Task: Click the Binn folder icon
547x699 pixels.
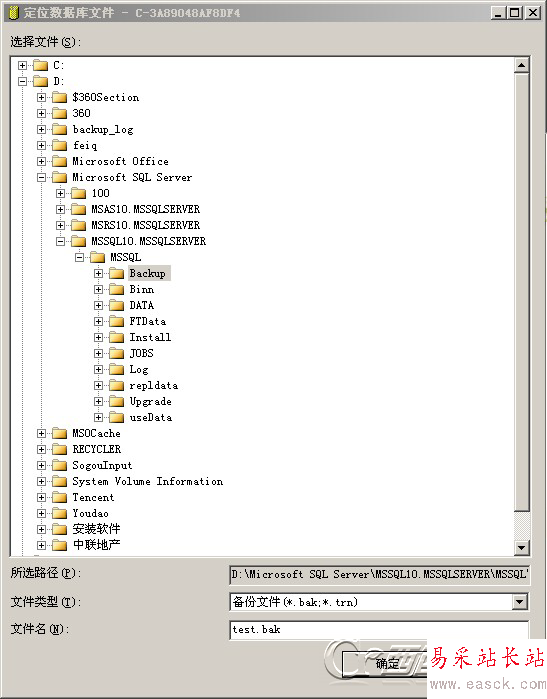Action: 116,290
